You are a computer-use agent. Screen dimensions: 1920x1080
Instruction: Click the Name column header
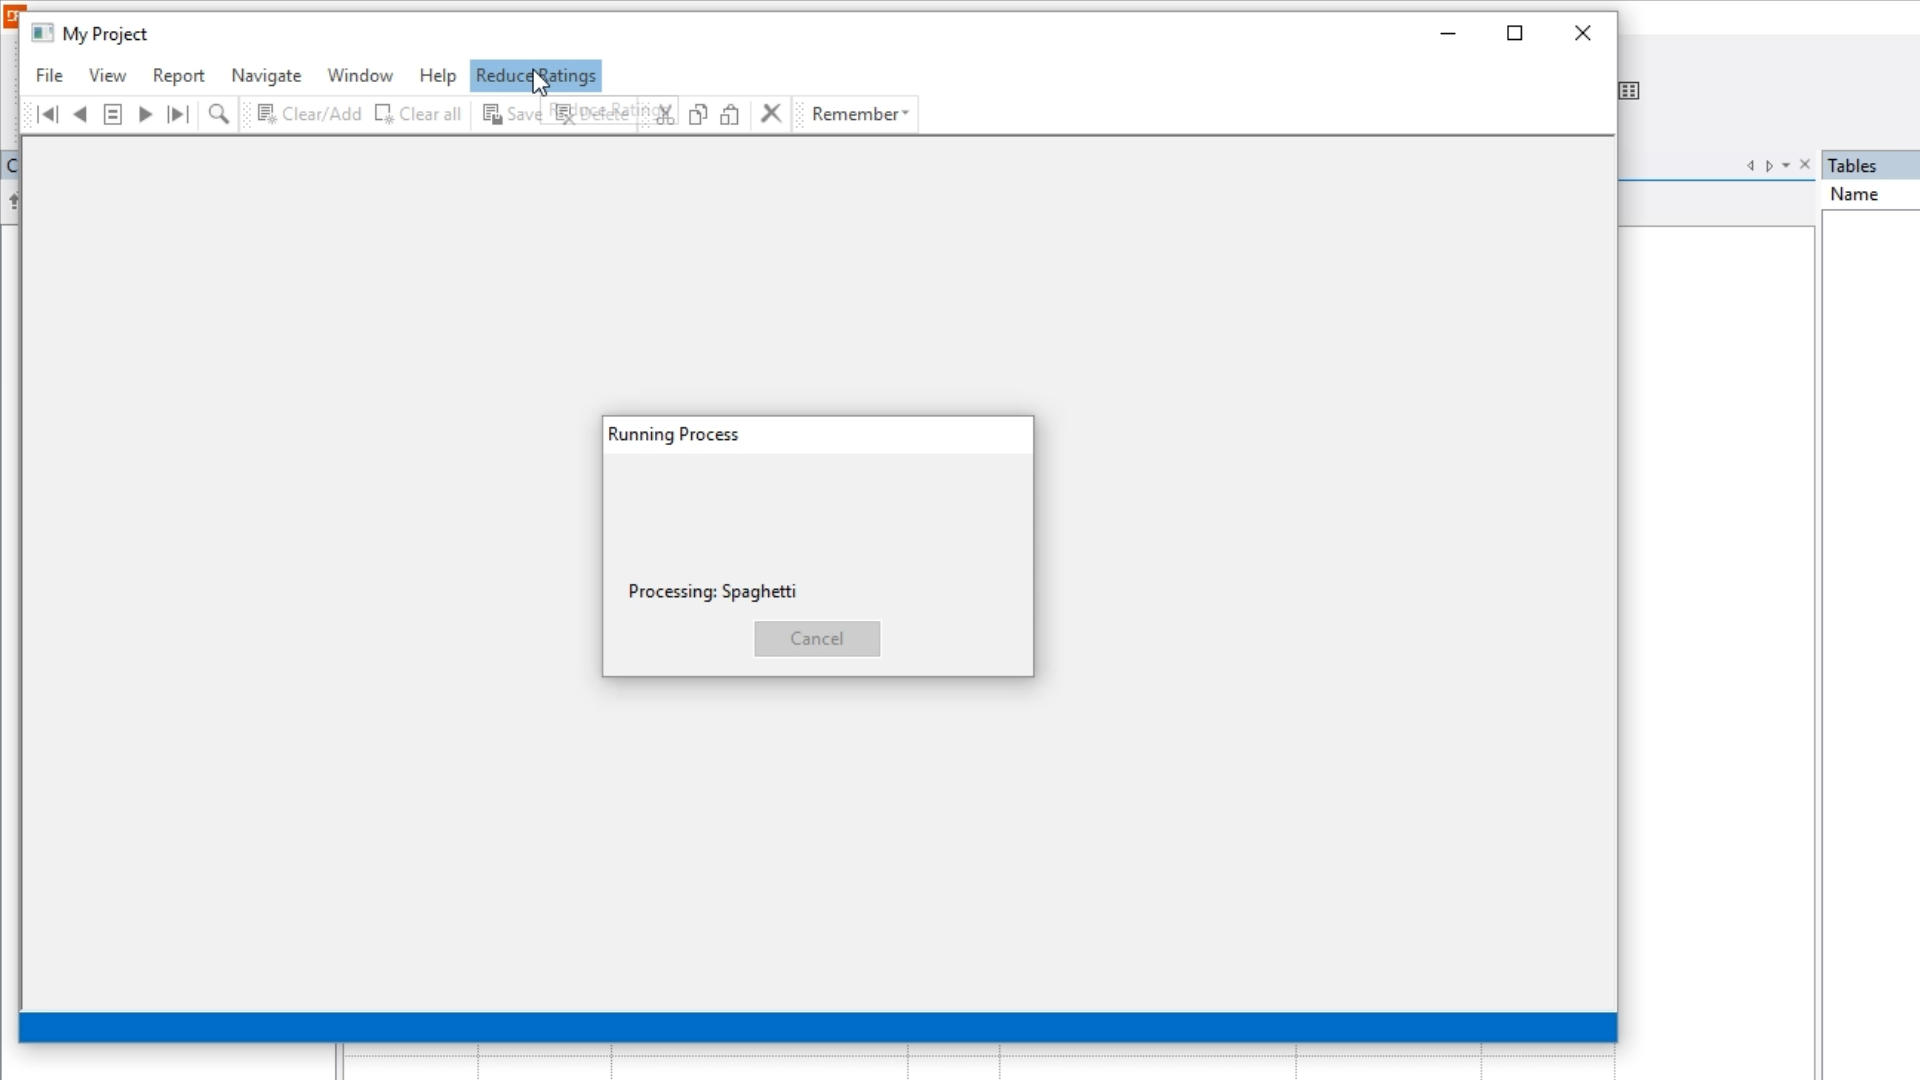[x=1854, y=195]
